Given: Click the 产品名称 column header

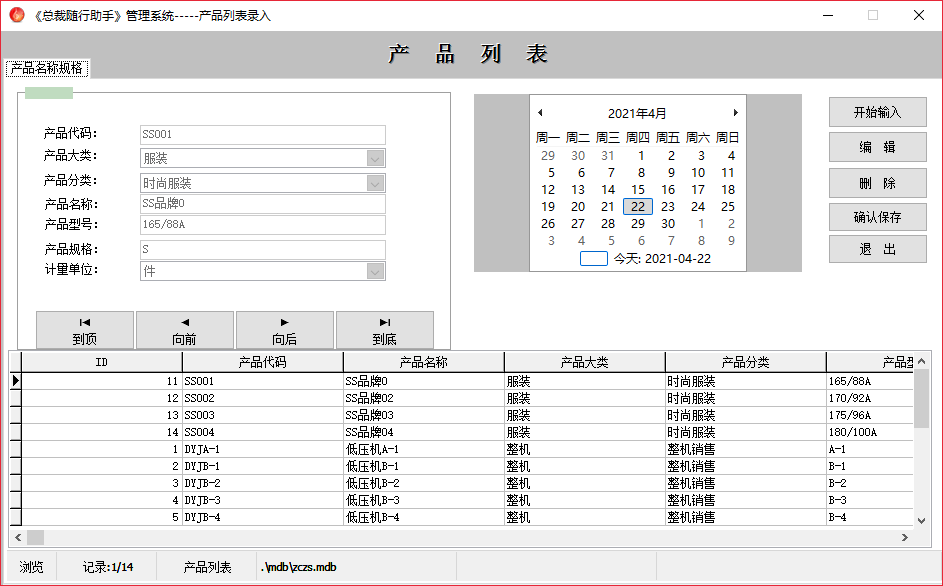Looking at the screenshot, I should click(x=424, y=362).
